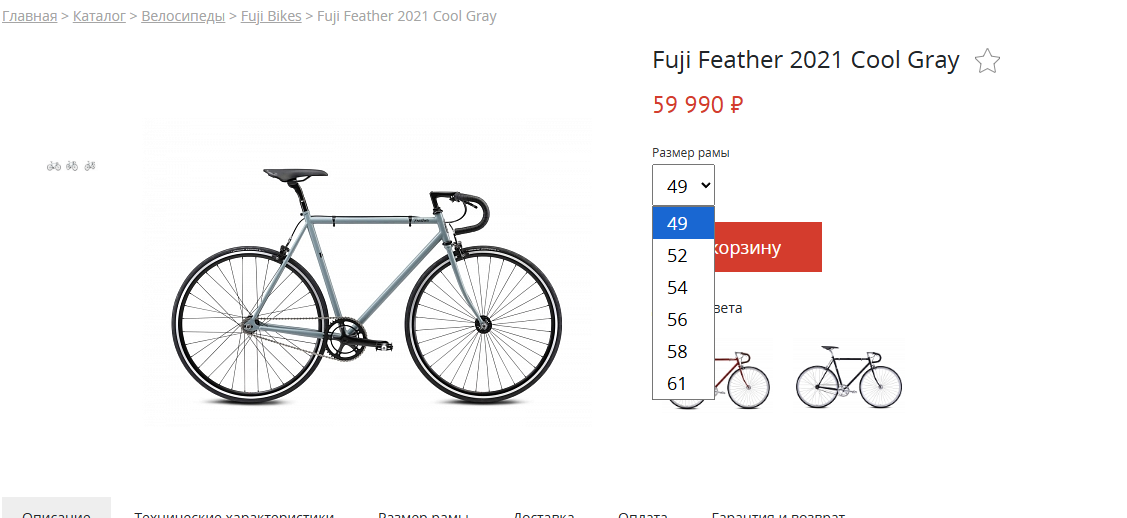The height and width of the screenshot is (518, 1127).
Task: Switch to the Доставка tab
Action: (x=543, y=513)
